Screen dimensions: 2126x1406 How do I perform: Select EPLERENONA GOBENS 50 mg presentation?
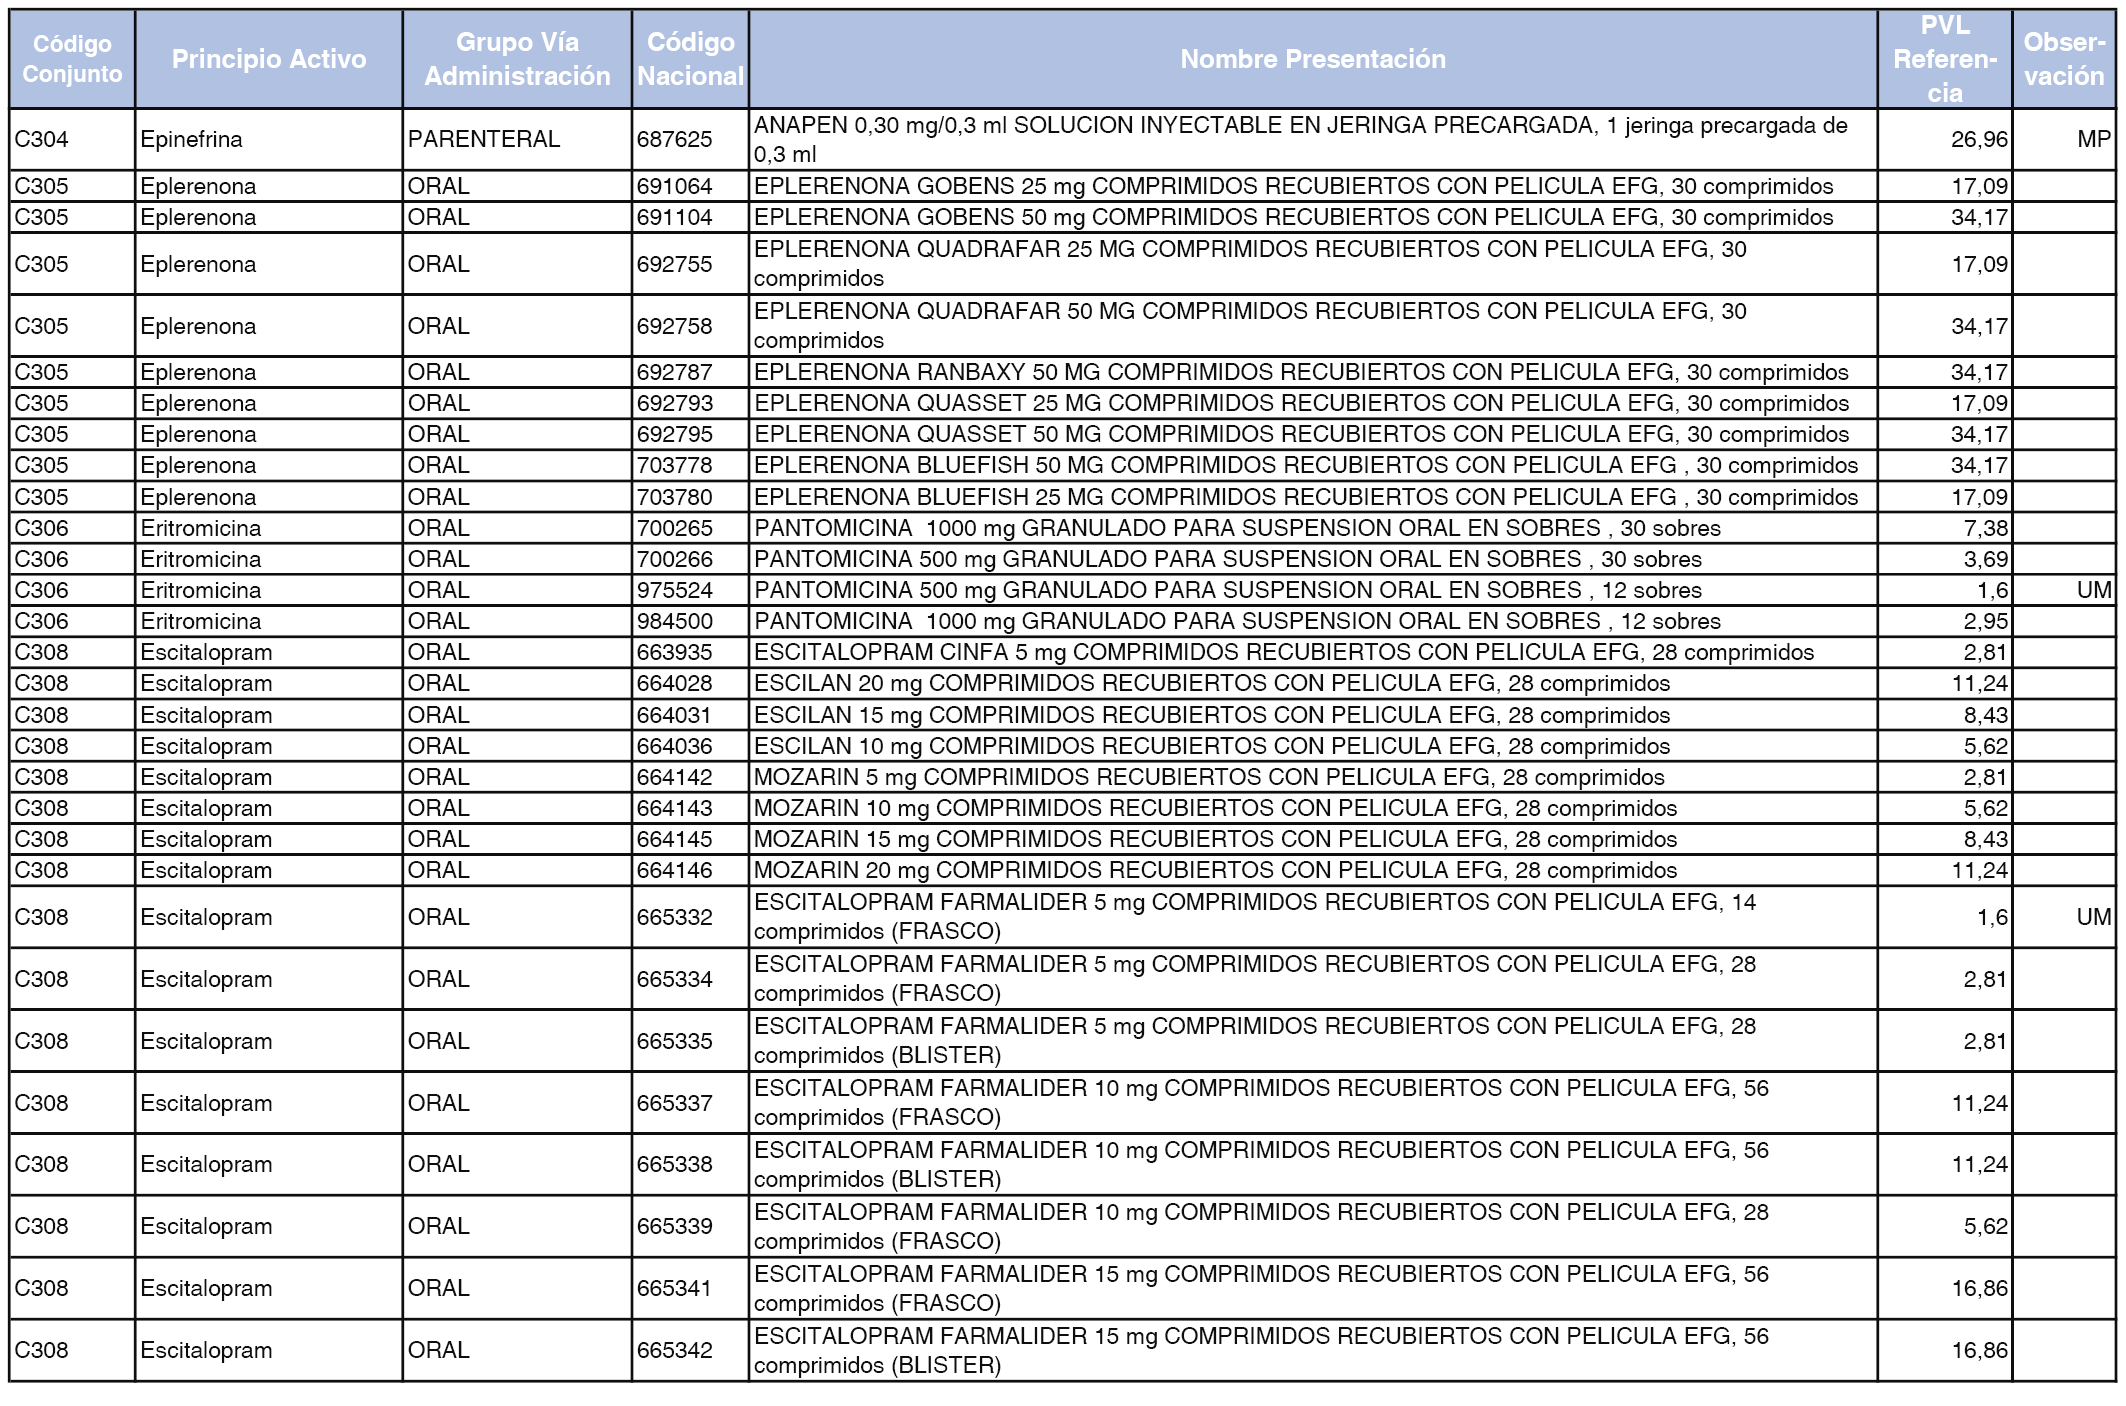tap(1313, 217)
